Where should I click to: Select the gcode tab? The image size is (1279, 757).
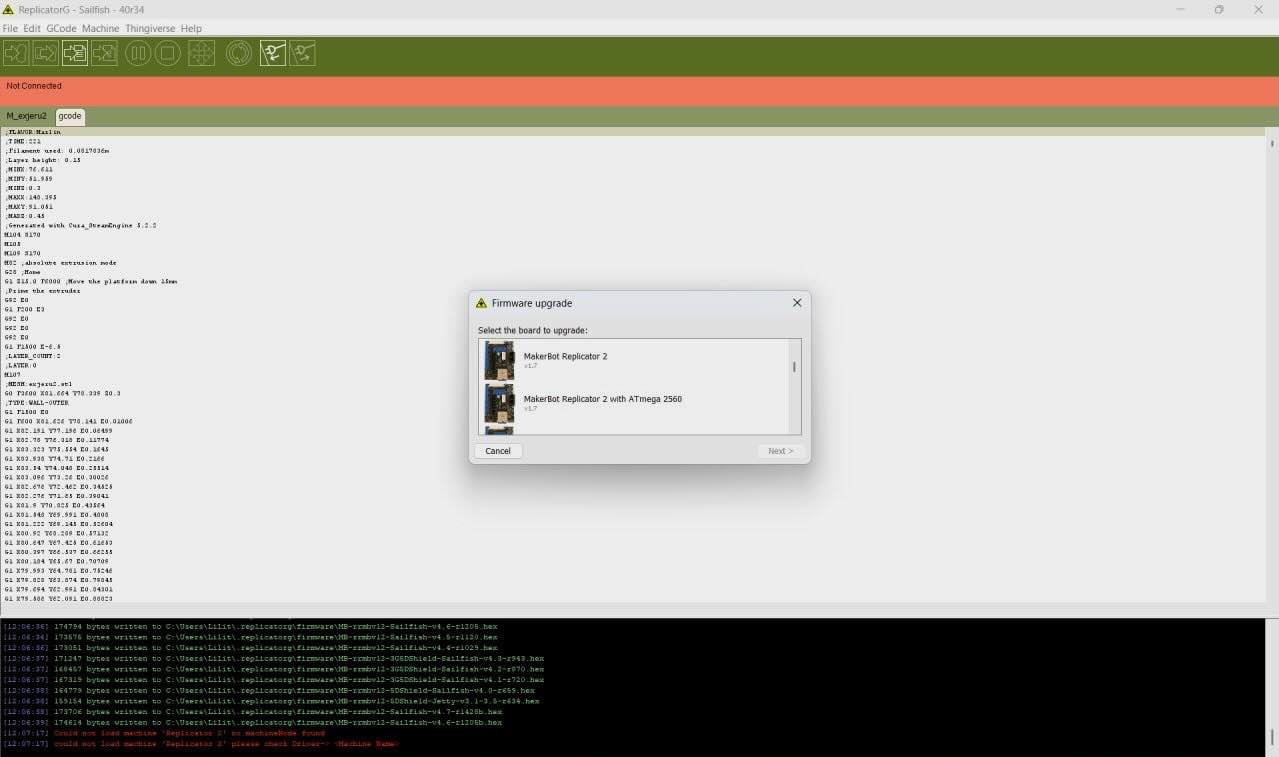tap(70, 116)
